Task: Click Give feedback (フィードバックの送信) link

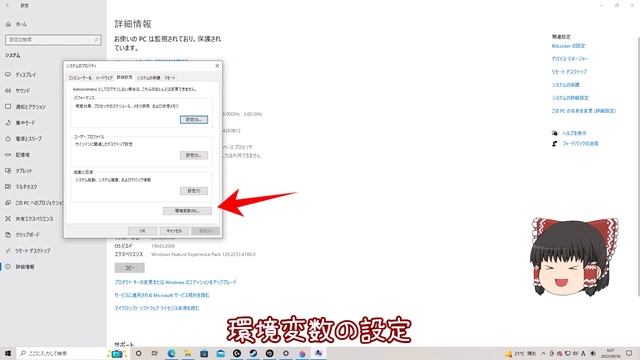Action: (580, 144)
